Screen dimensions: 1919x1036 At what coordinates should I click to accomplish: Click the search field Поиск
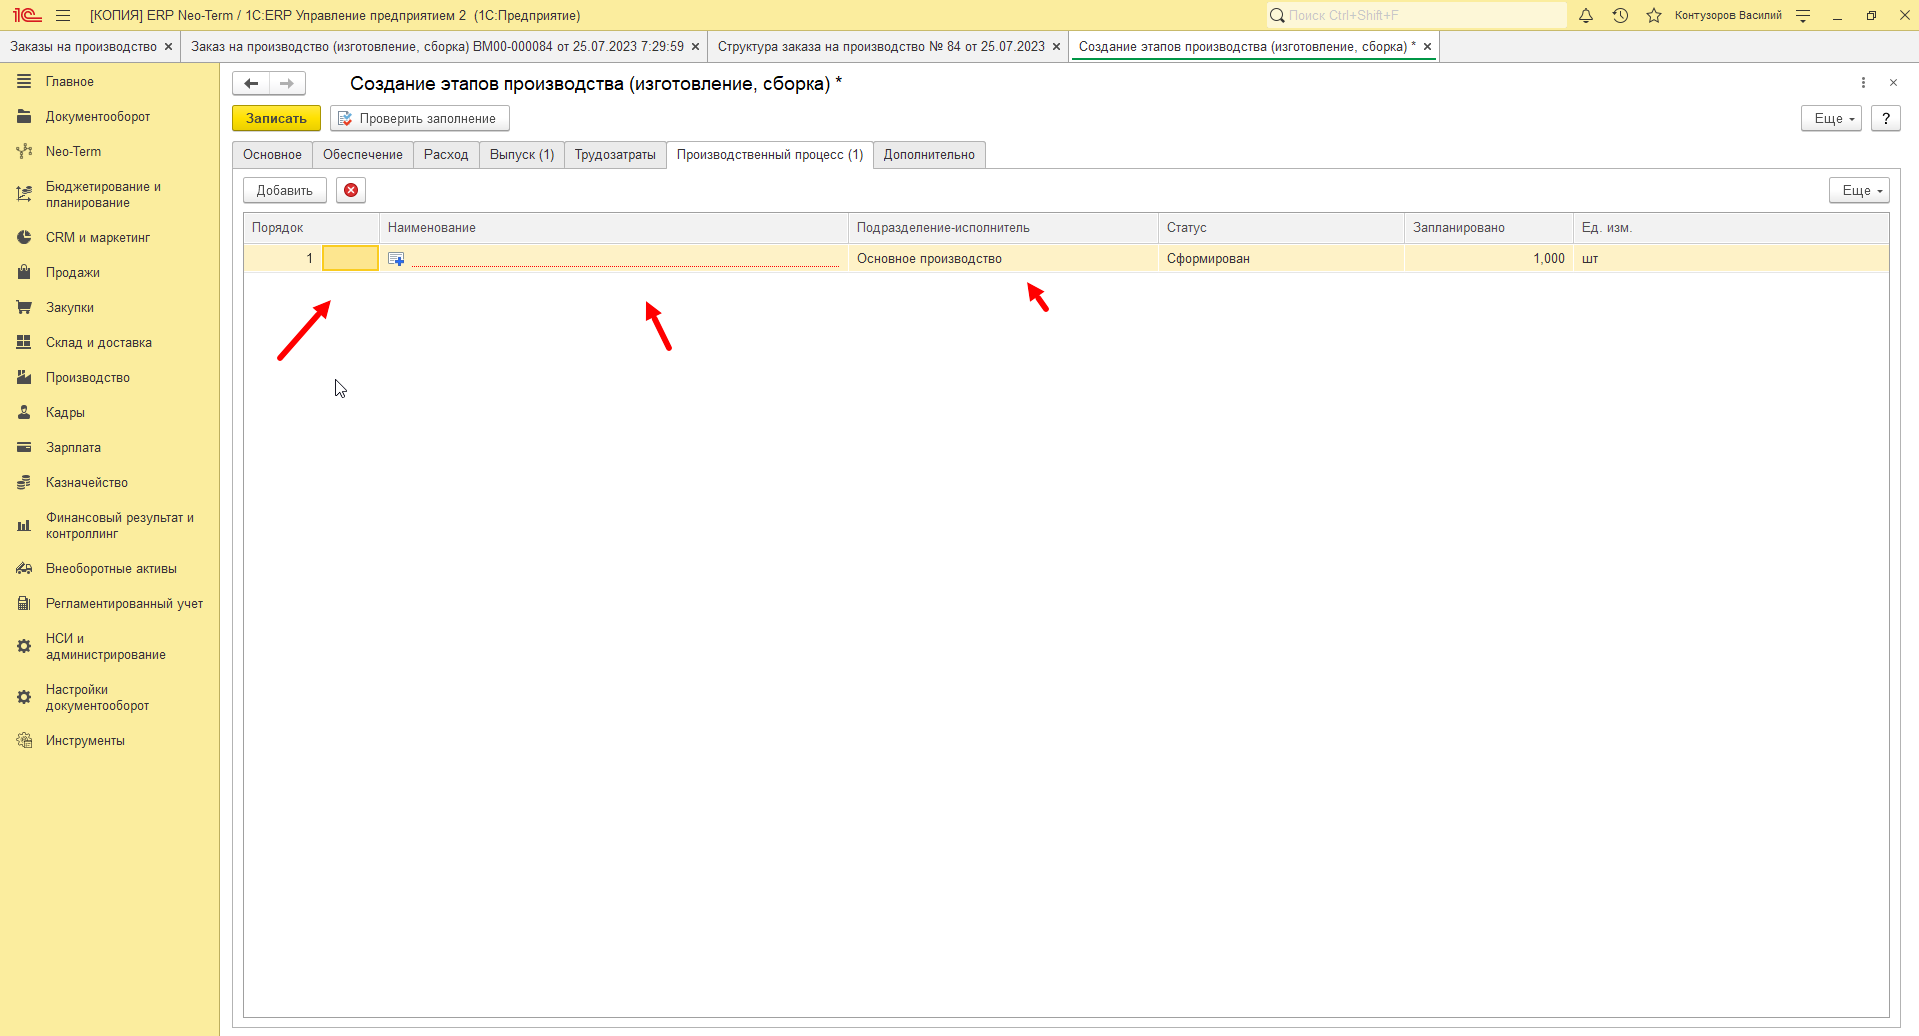1416,15
